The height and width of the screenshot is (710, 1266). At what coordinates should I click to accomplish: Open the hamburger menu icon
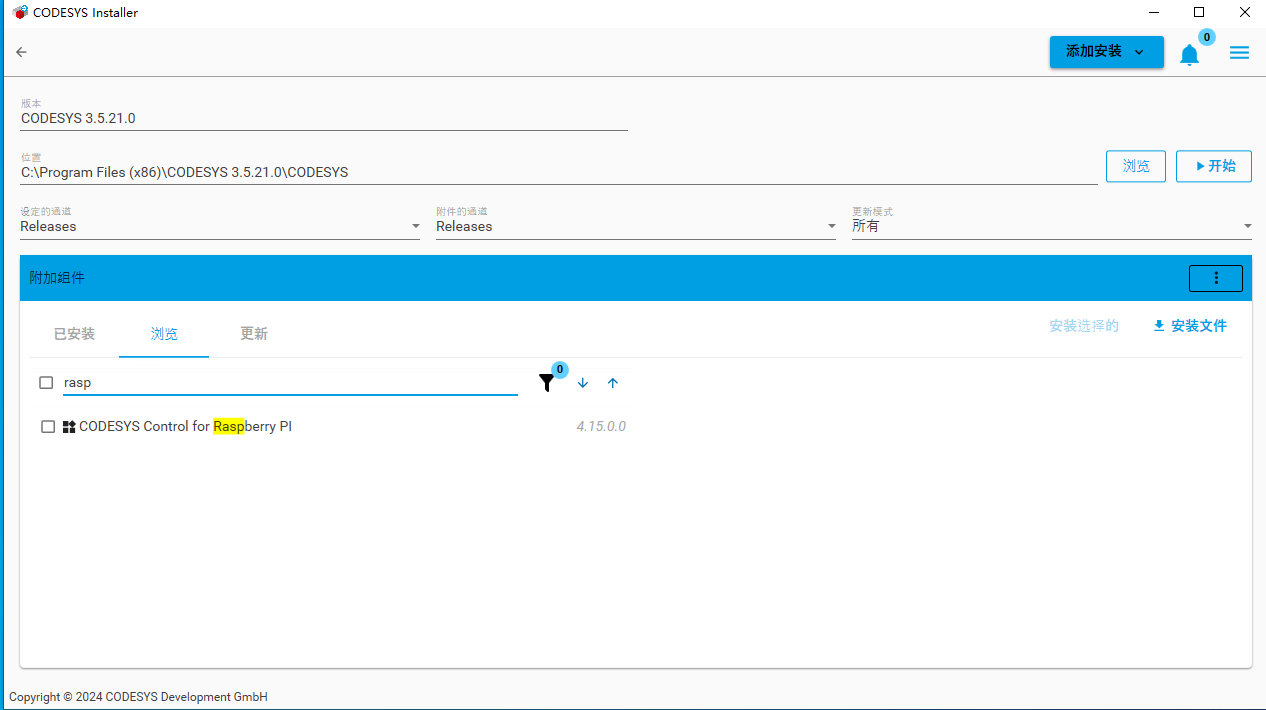[1239, 53]
